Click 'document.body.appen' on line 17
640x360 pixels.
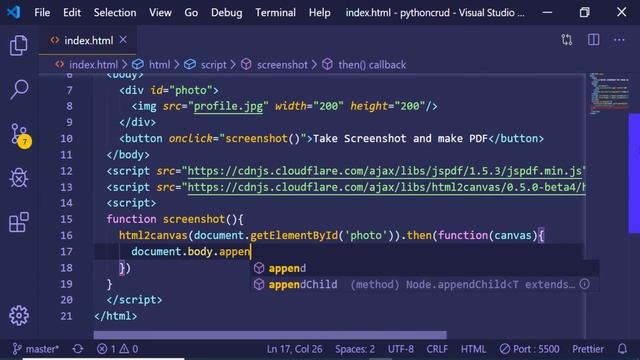191,252
